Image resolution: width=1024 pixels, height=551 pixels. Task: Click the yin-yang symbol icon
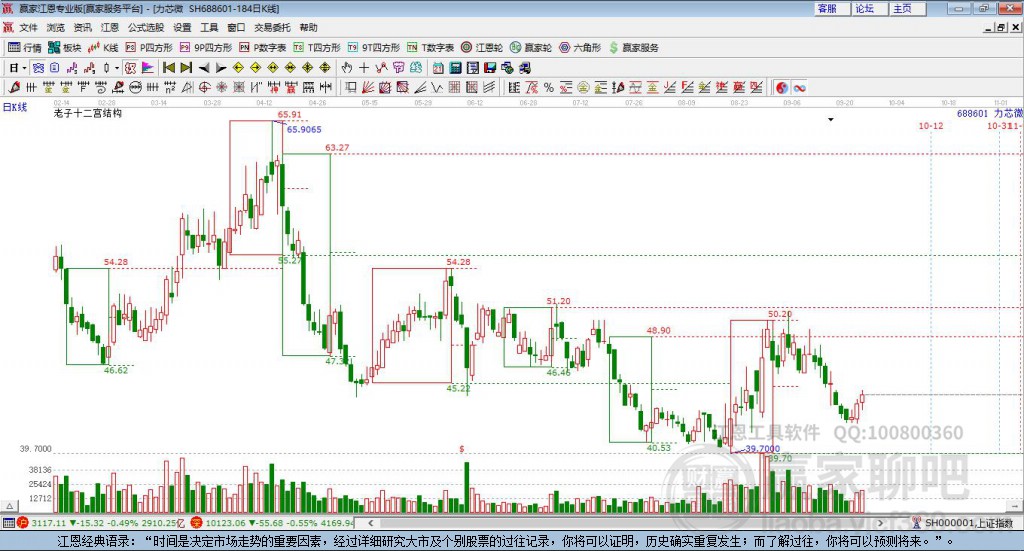tap(782, 87)
